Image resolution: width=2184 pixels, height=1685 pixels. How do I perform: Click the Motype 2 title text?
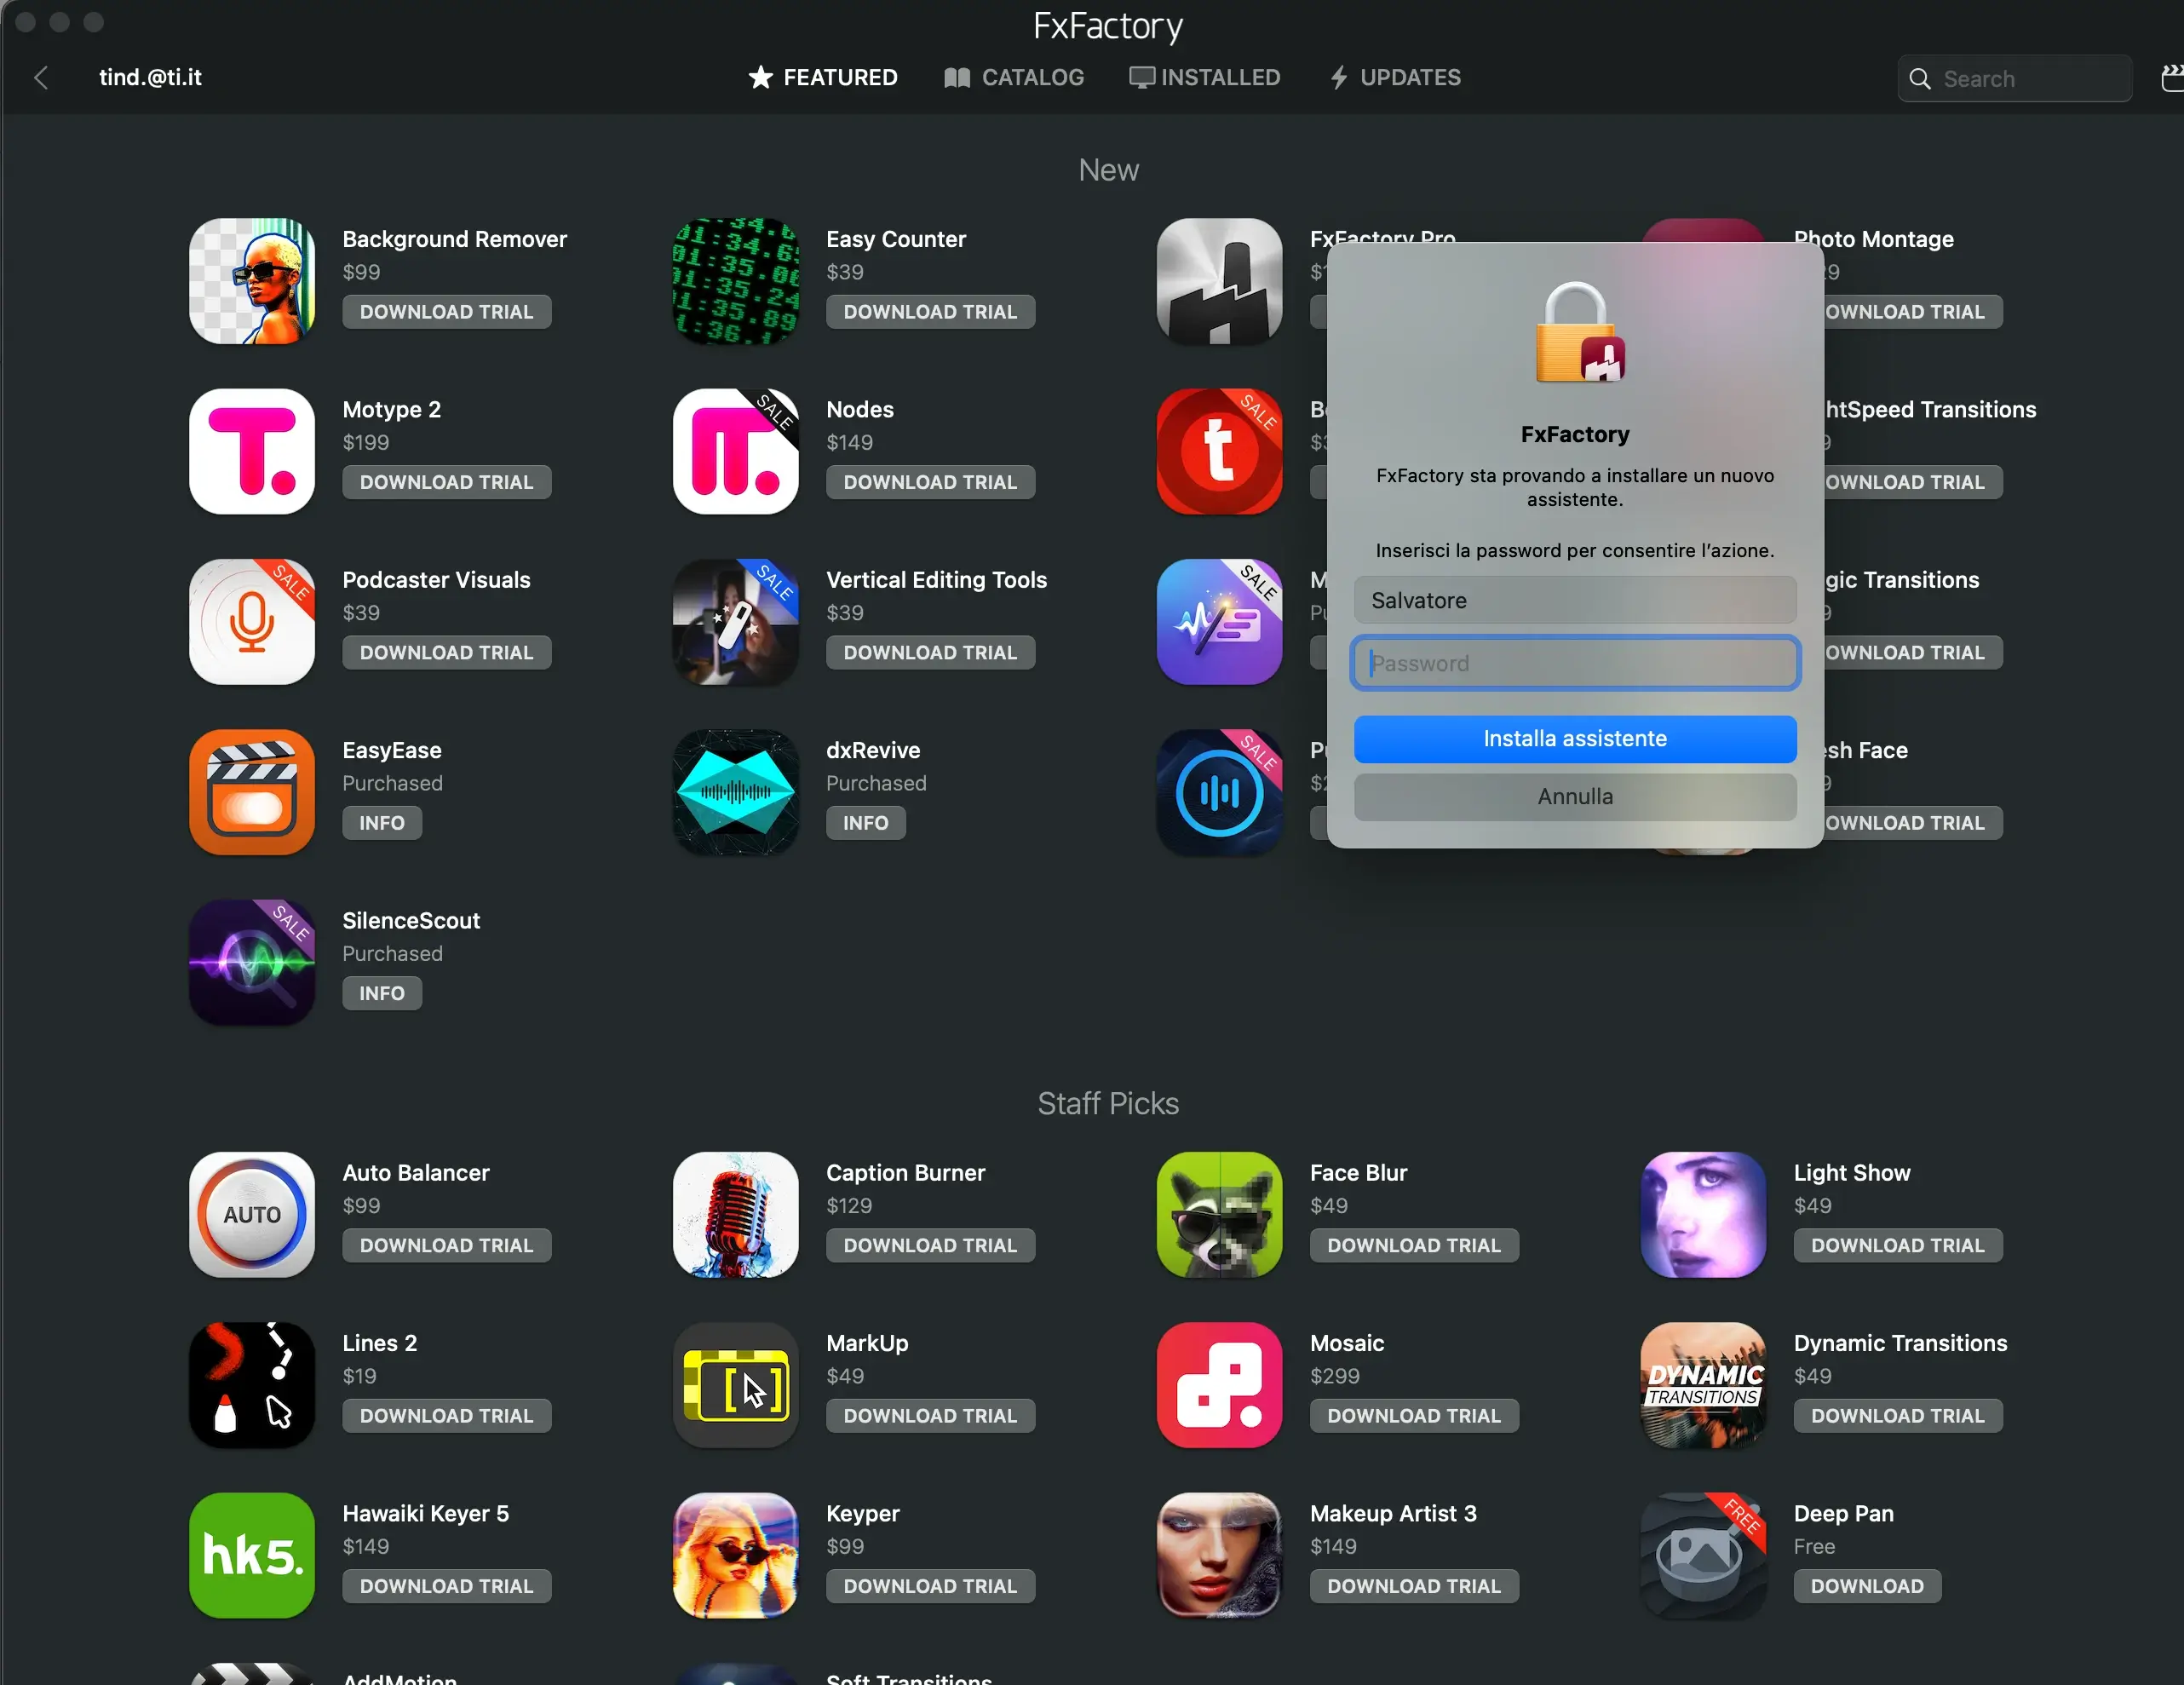(392, 410)
